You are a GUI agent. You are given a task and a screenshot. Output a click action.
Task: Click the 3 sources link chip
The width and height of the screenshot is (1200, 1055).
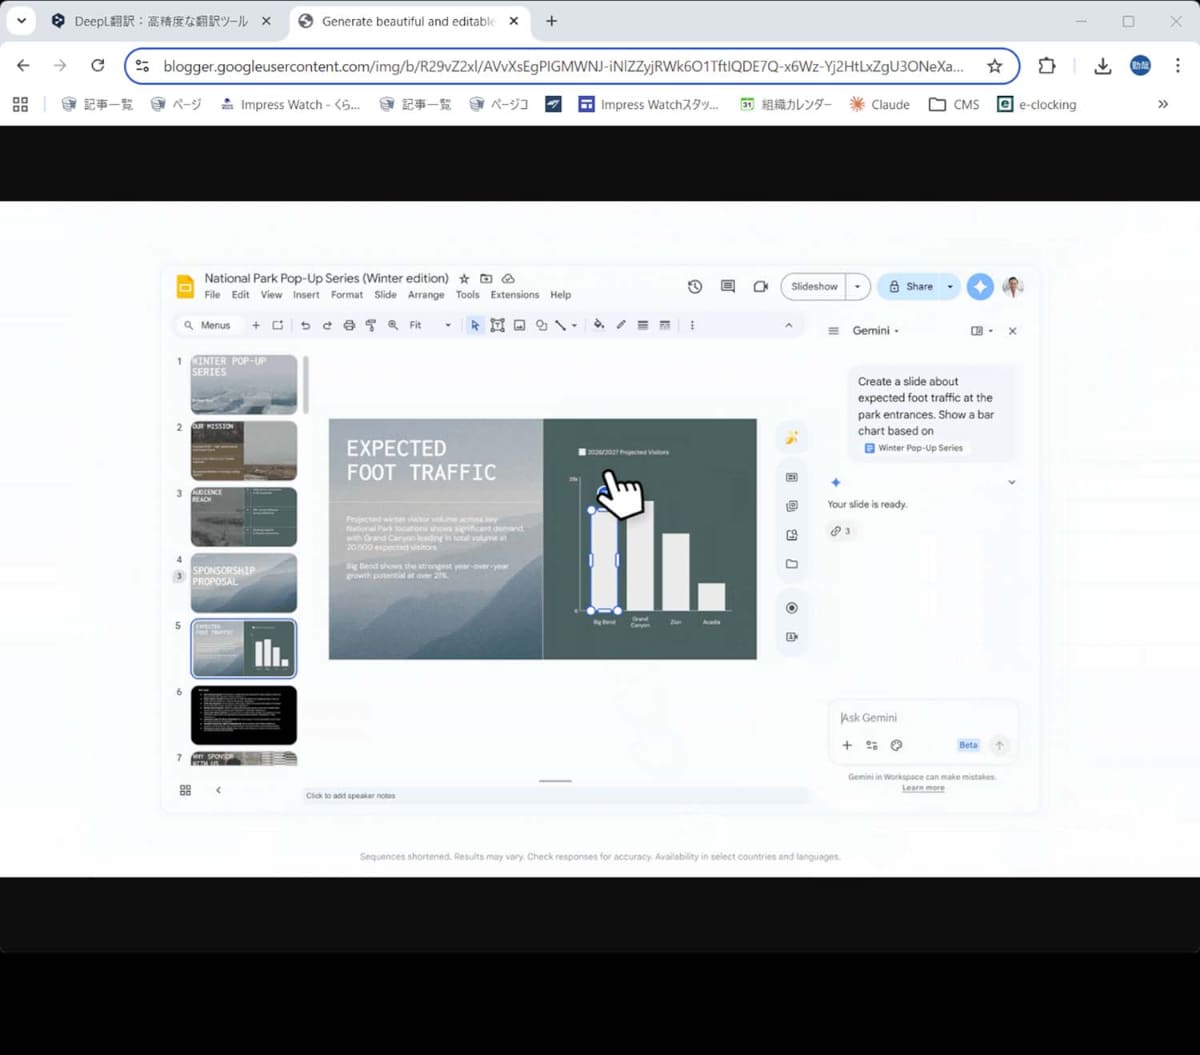[x=840, y=531]
